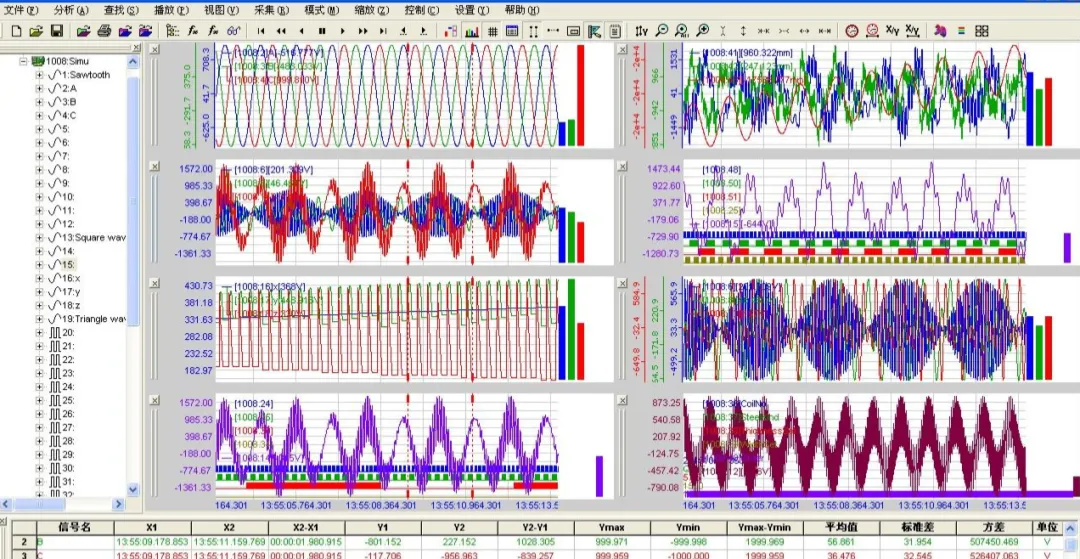Expand the 2:A tree node
The width and height of the screenshot is (1080, 559).
coord(39,88)
